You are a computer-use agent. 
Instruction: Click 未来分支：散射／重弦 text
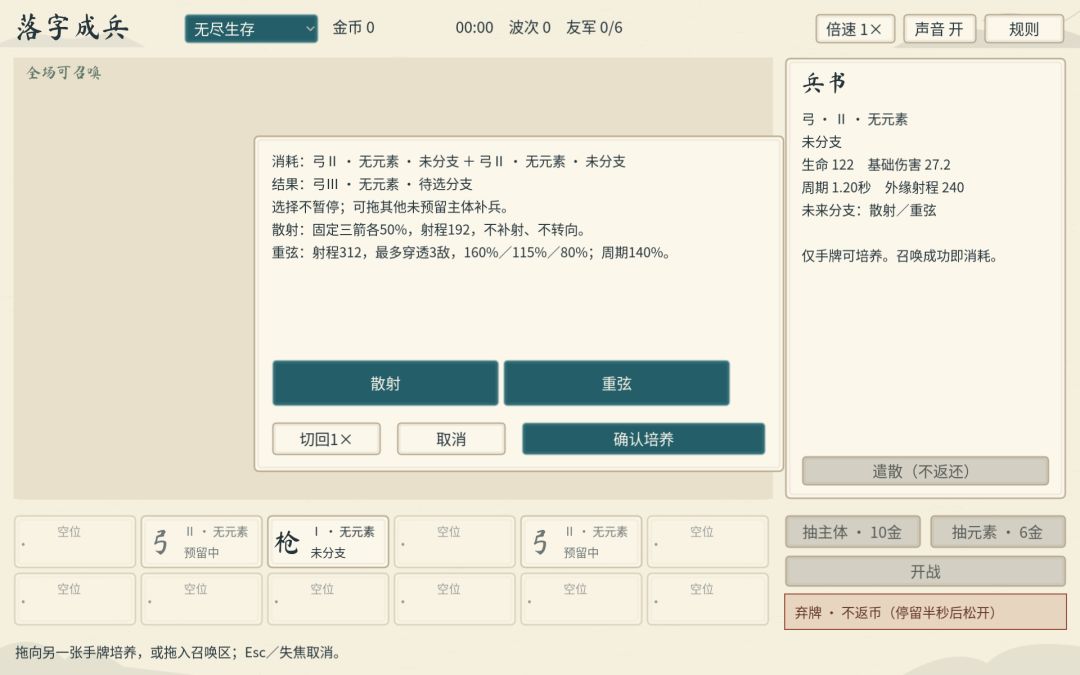point(869,210)
